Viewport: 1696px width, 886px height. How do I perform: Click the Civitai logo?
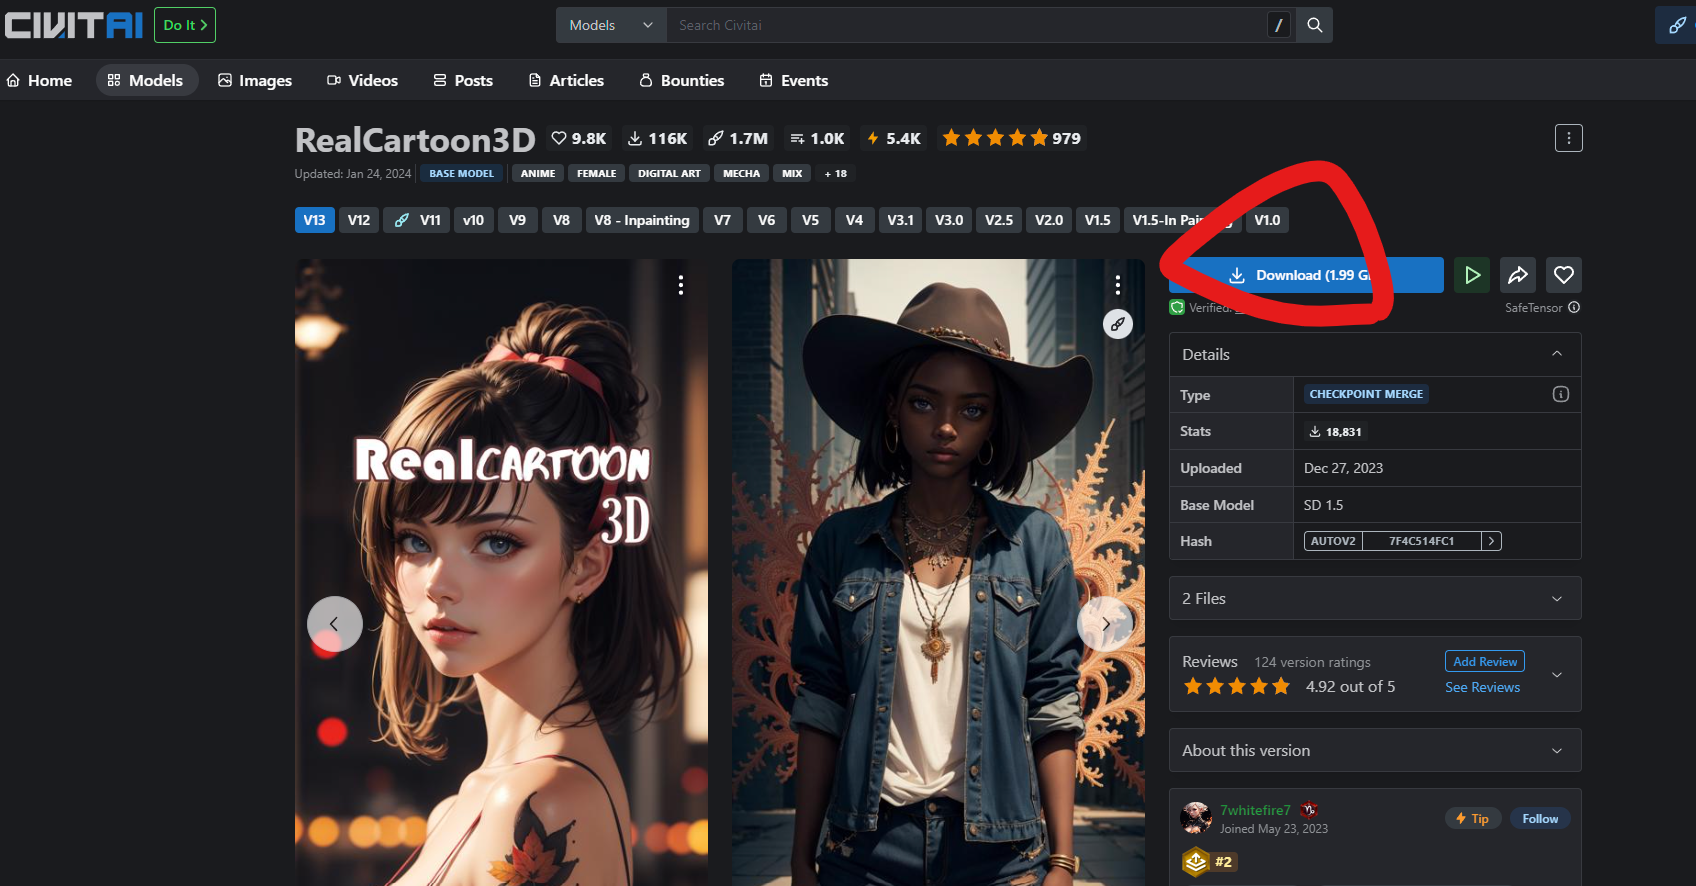(74, 25)
